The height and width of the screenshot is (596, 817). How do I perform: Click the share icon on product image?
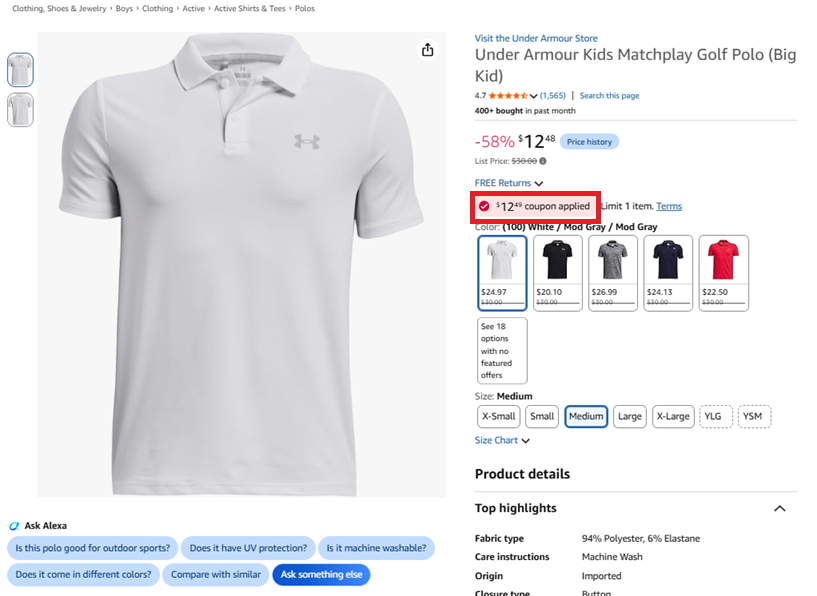click(427, 50)
